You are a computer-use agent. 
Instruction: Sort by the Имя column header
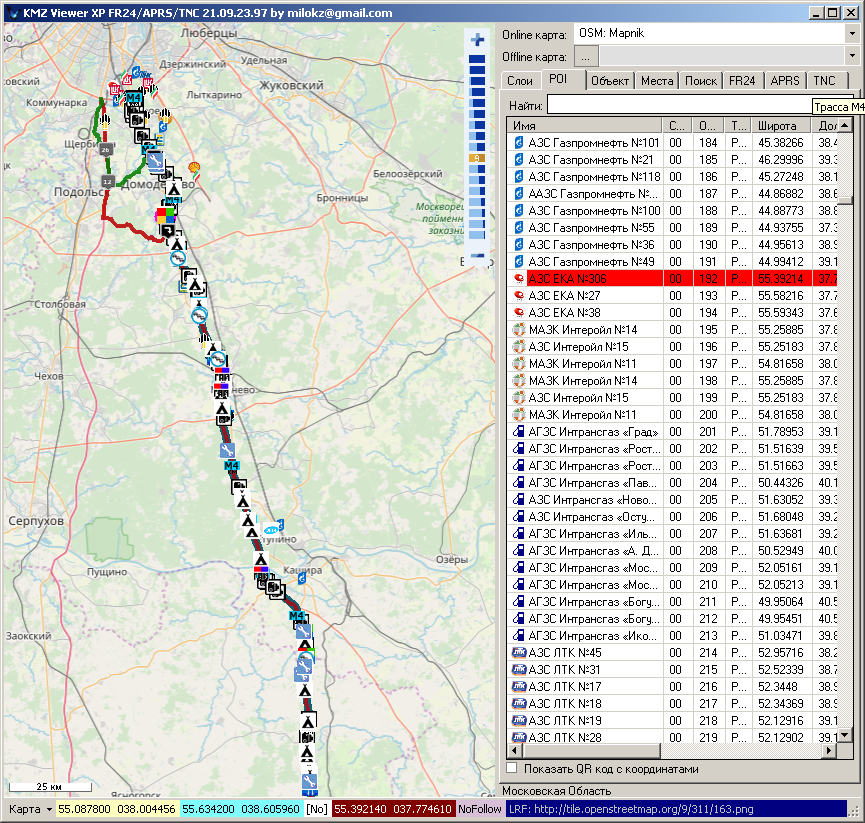(x=584, y=125)
